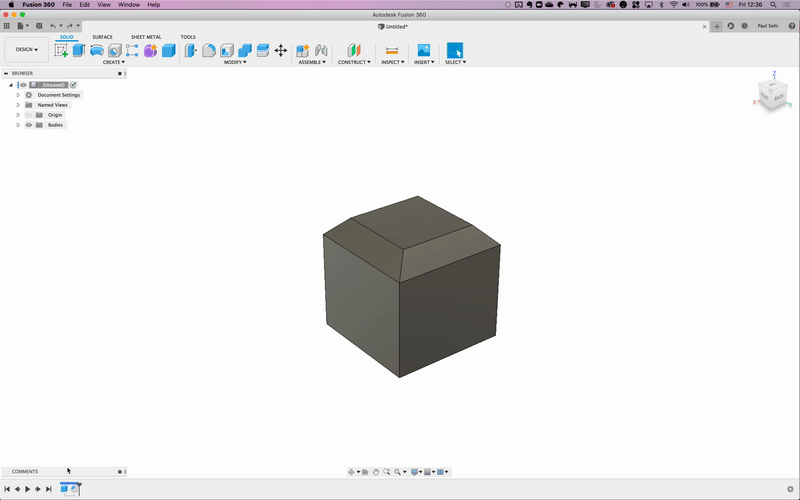Select the Hole tool
Screen dimensions: 800x500
pyautogui.click(x=115, y=50)
